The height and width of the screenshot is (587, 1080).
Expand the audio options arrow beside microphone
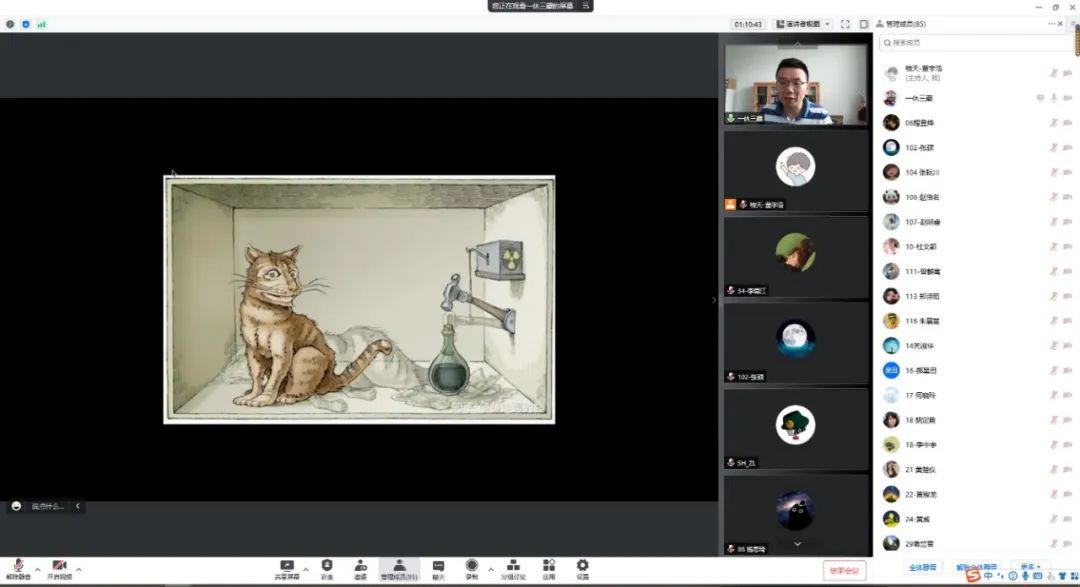37,569
